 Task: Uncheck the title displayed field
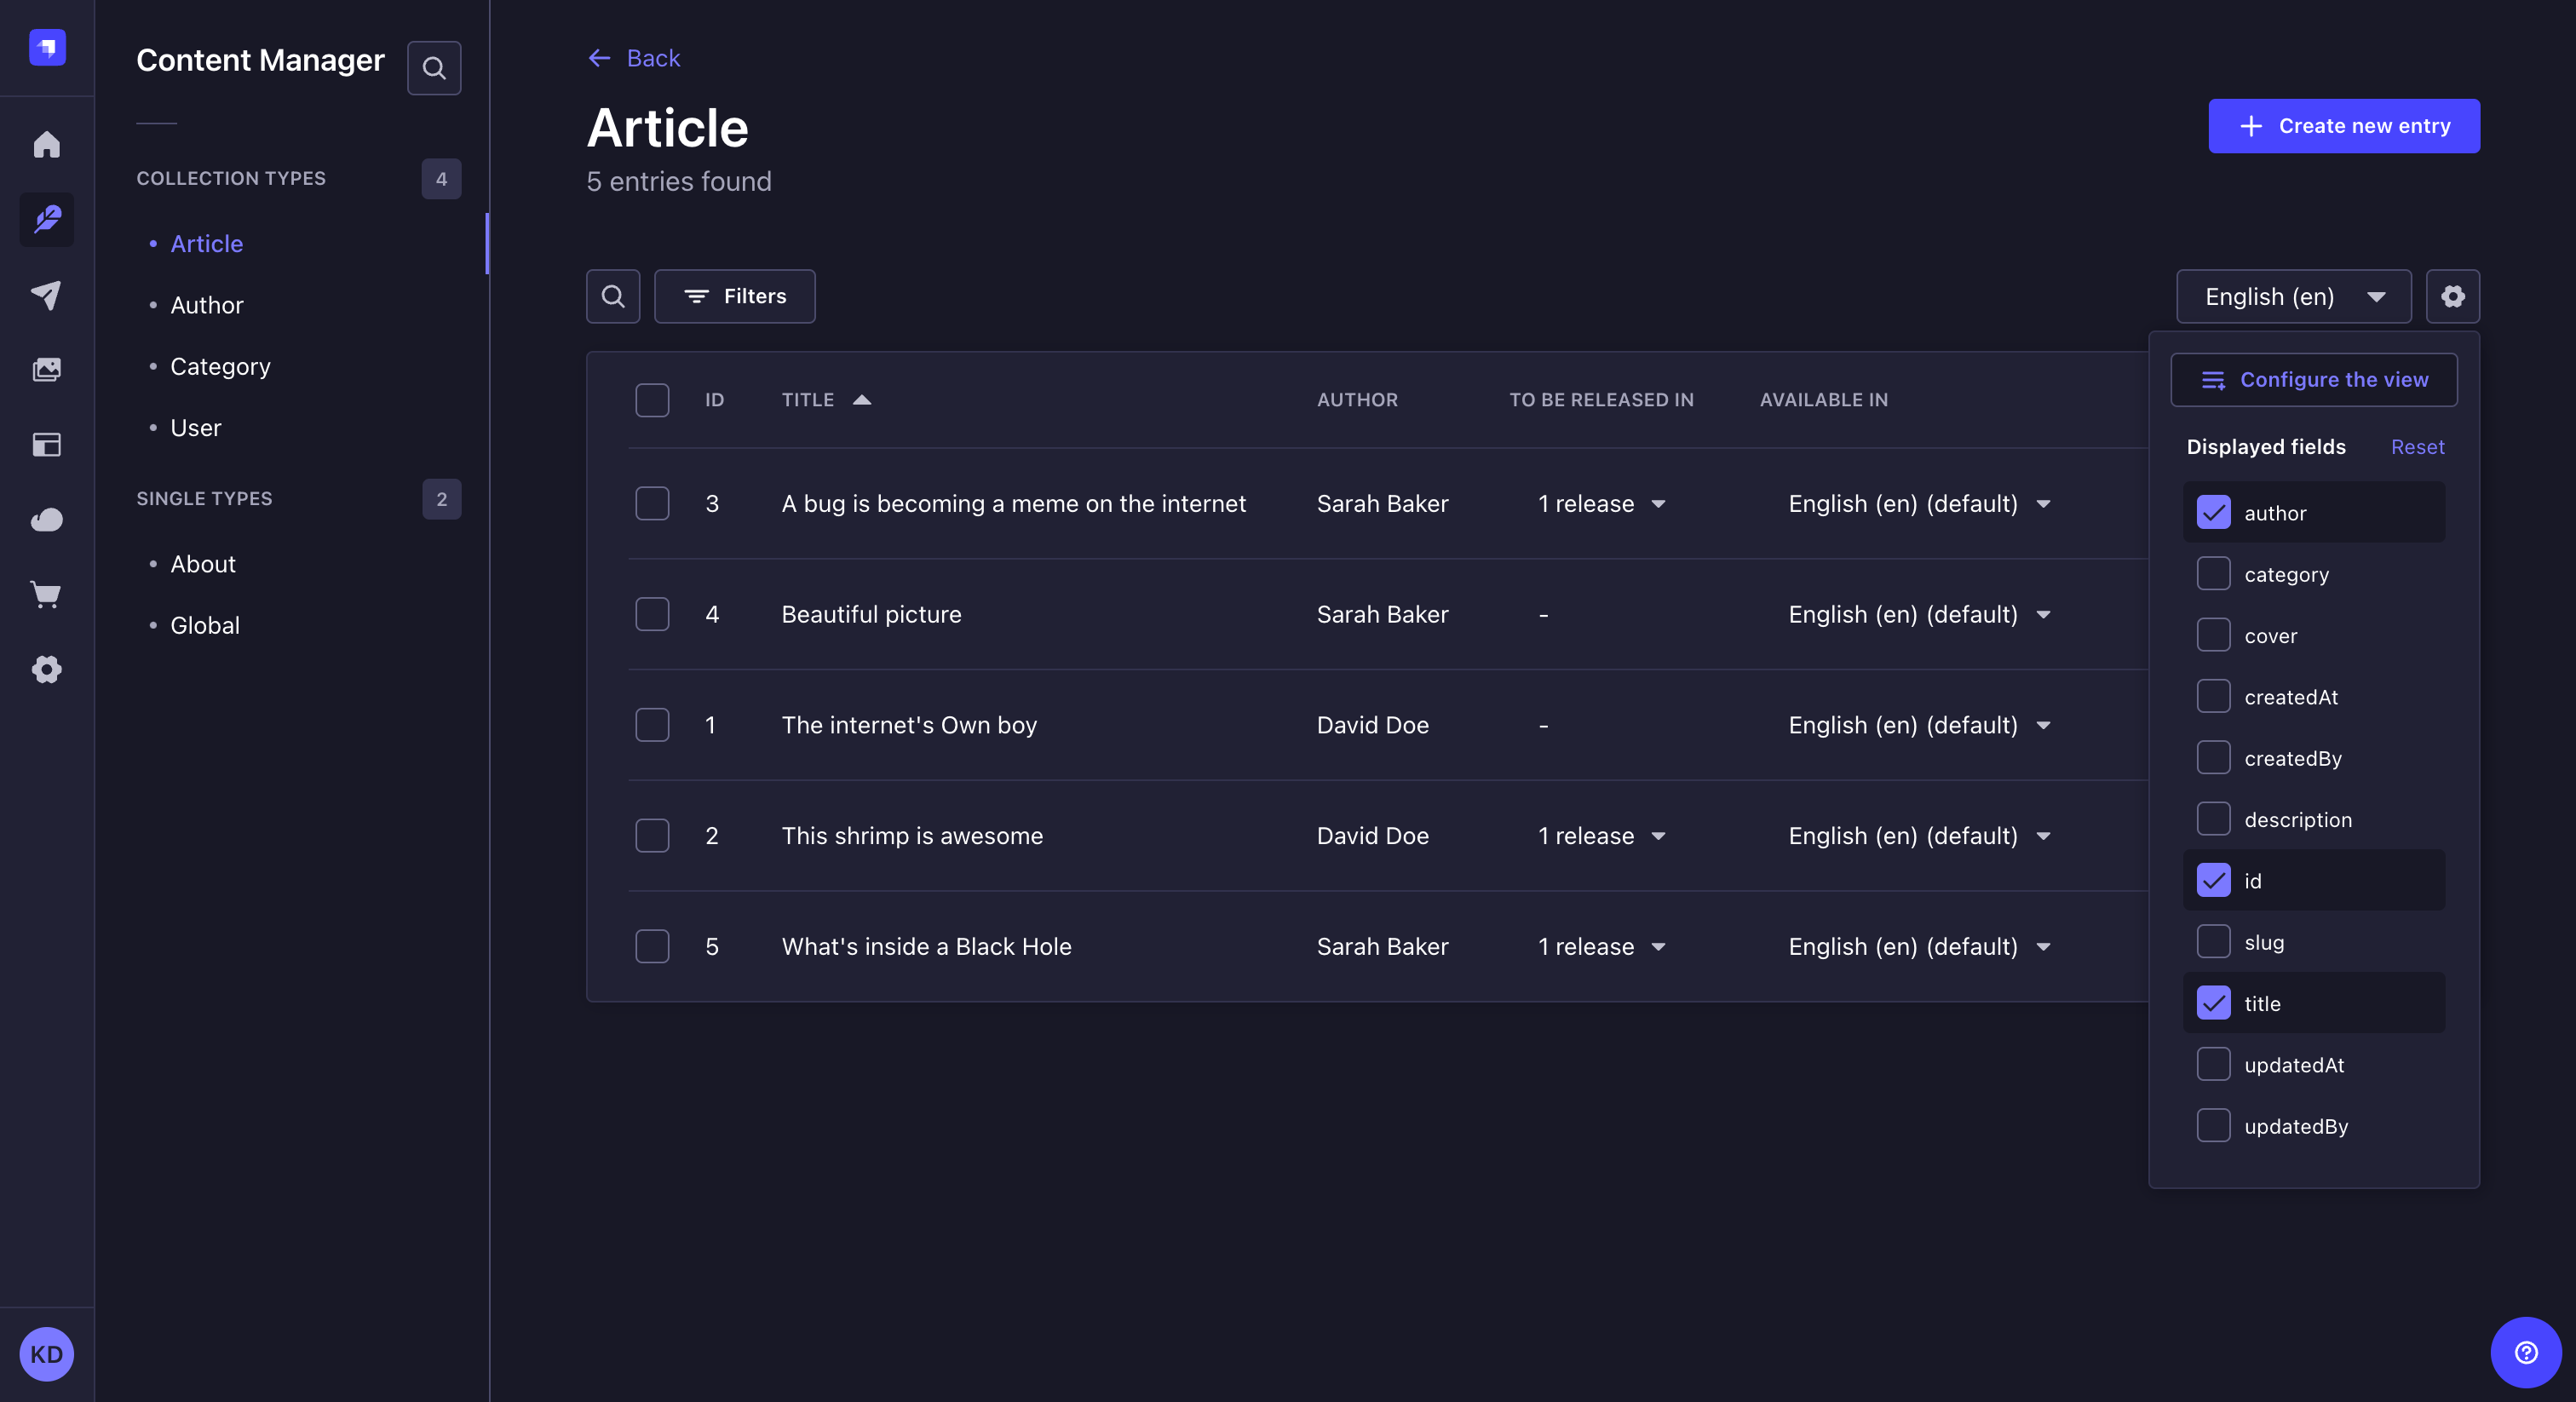[x=2215, y=1003]
